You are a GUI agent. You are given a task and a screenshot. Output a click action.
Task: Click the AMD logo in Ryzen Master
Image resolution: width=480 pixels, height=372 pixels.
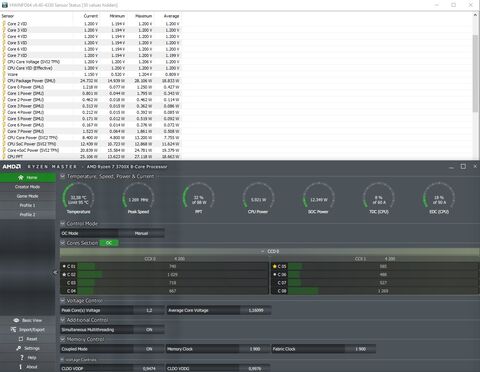click(x=12, y=166)
